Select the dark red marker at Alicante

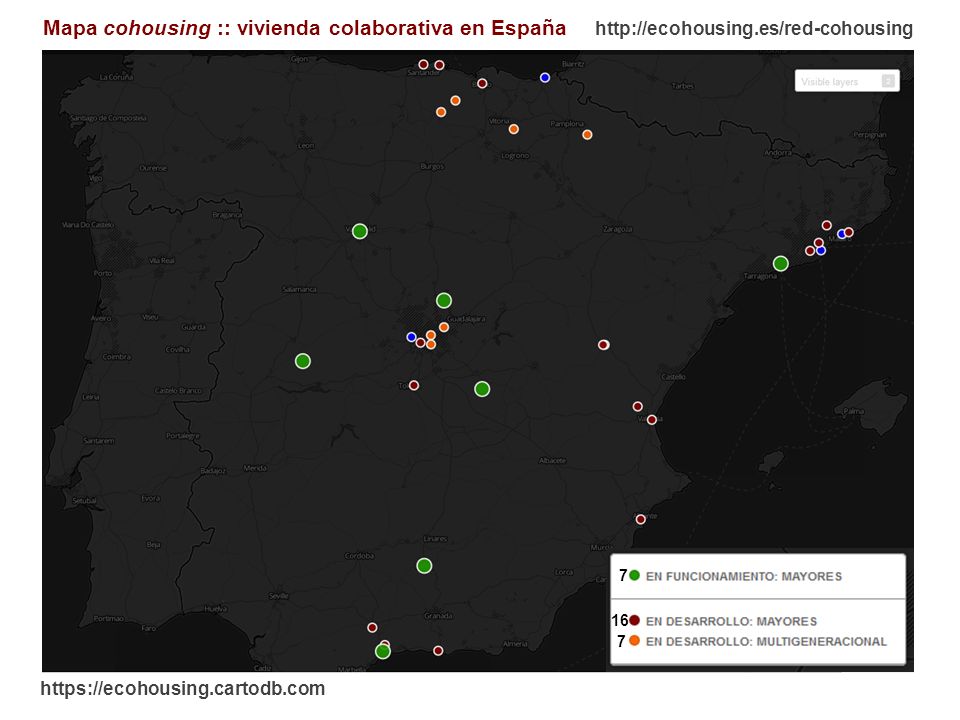pyautogui.click(x=640, y=519)
